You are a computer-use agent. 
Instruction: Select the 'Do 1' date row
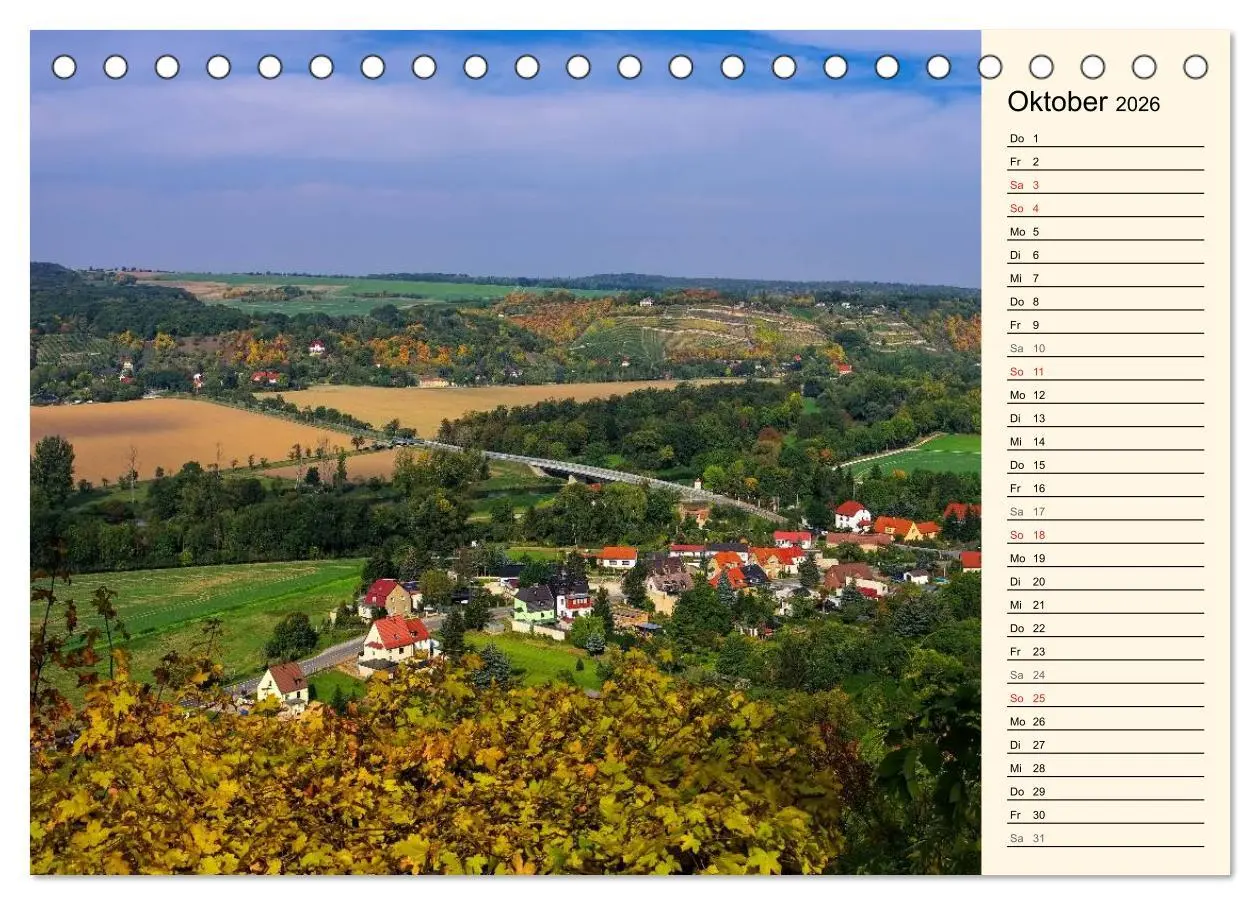pos(1105,138)
